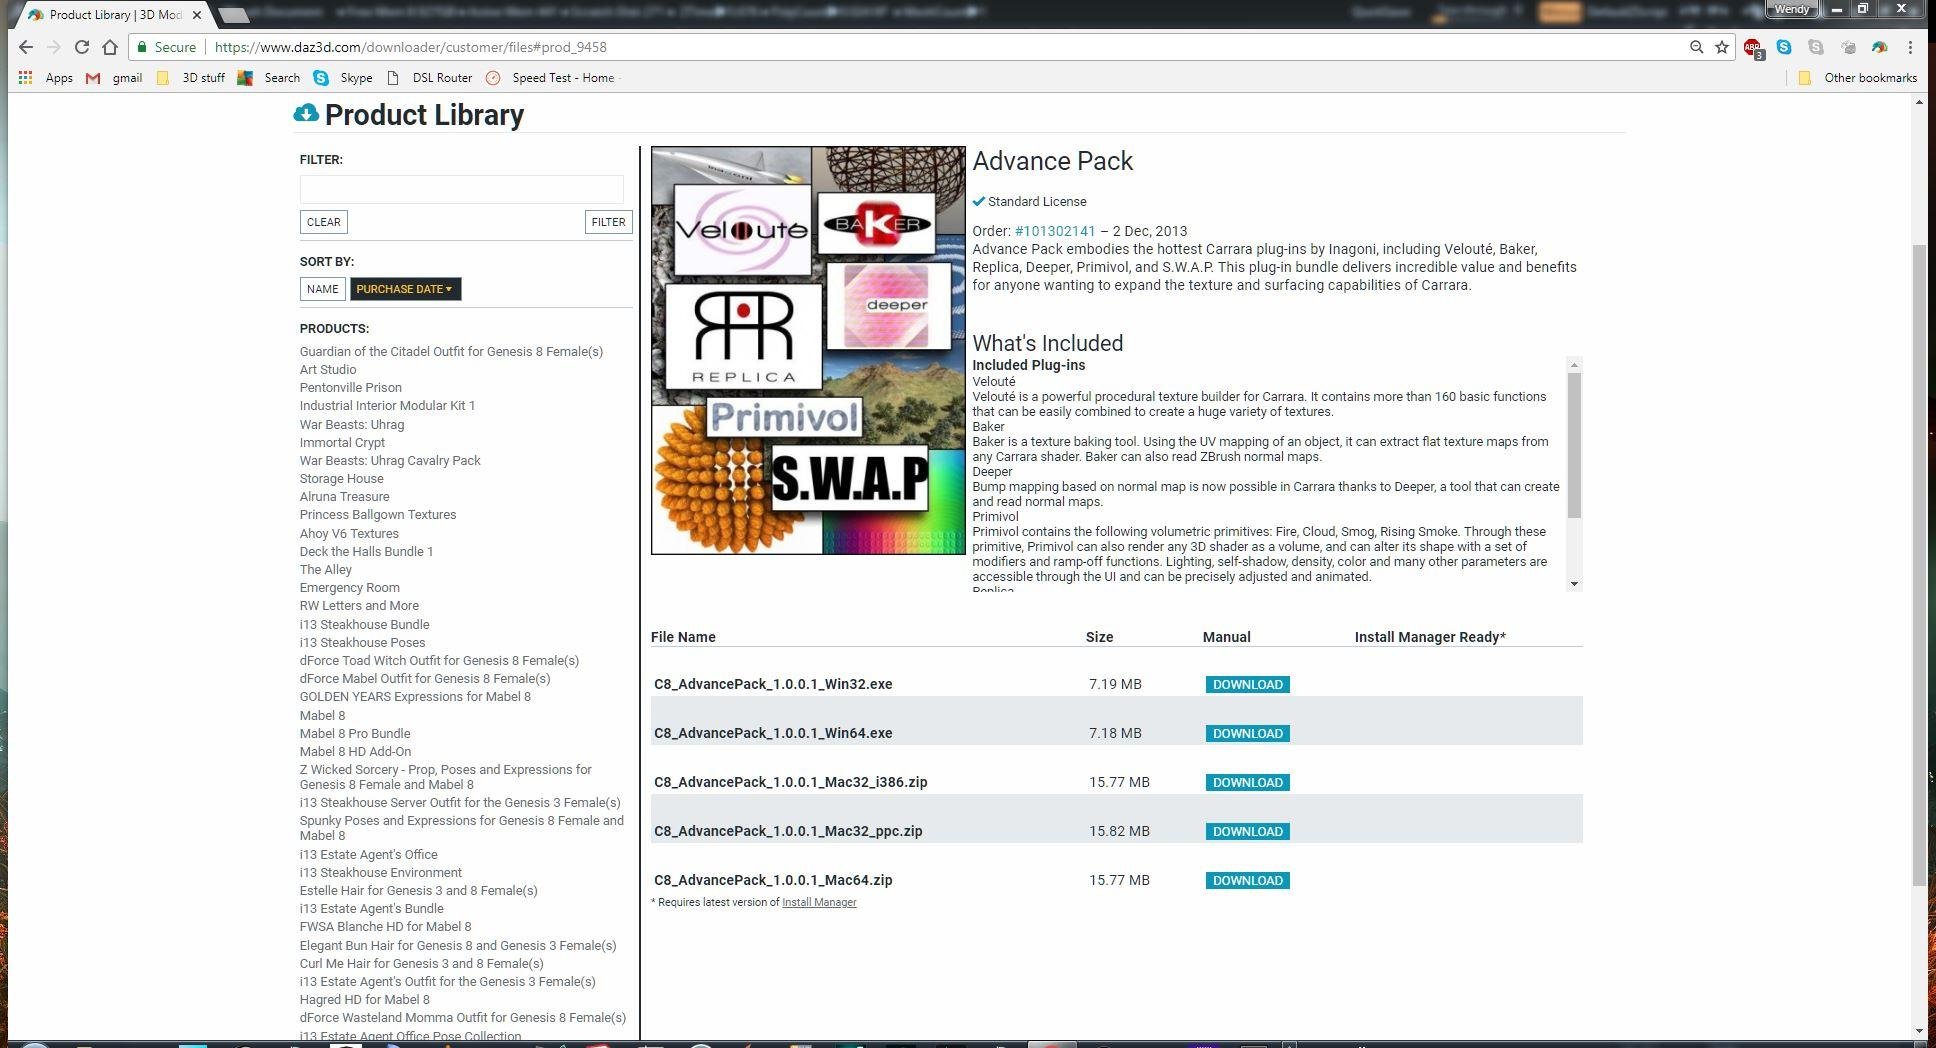Download C8_AdvancePack Win32.exe

pyautogui.click(x=1247, y=684)
